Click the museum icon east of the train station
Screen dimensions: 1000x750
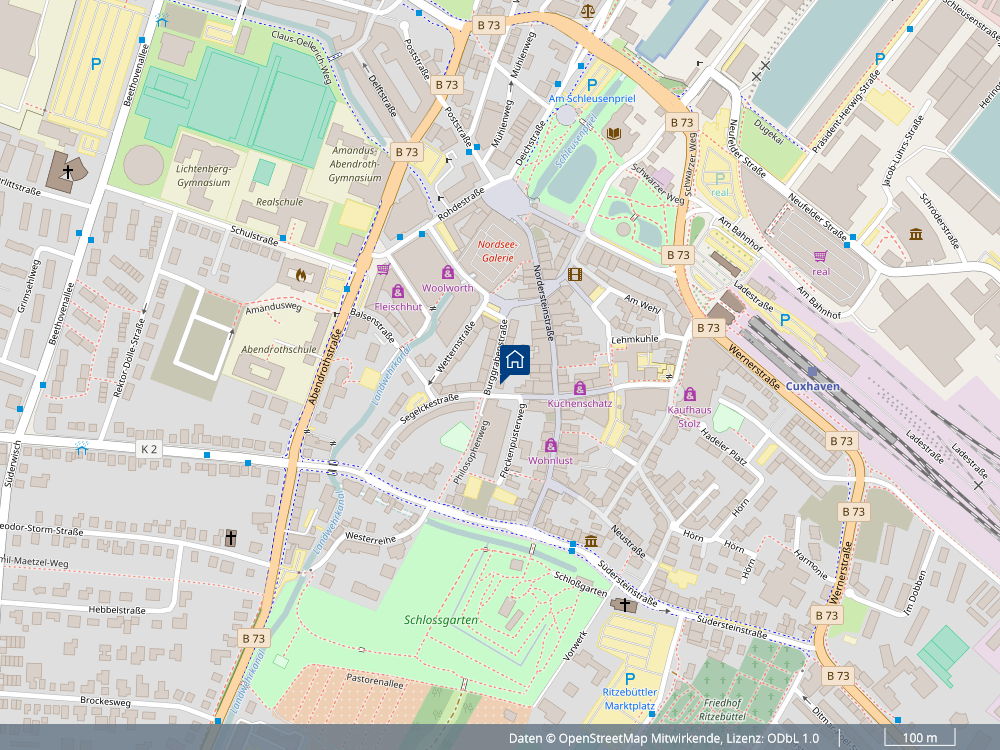[917, 232]
